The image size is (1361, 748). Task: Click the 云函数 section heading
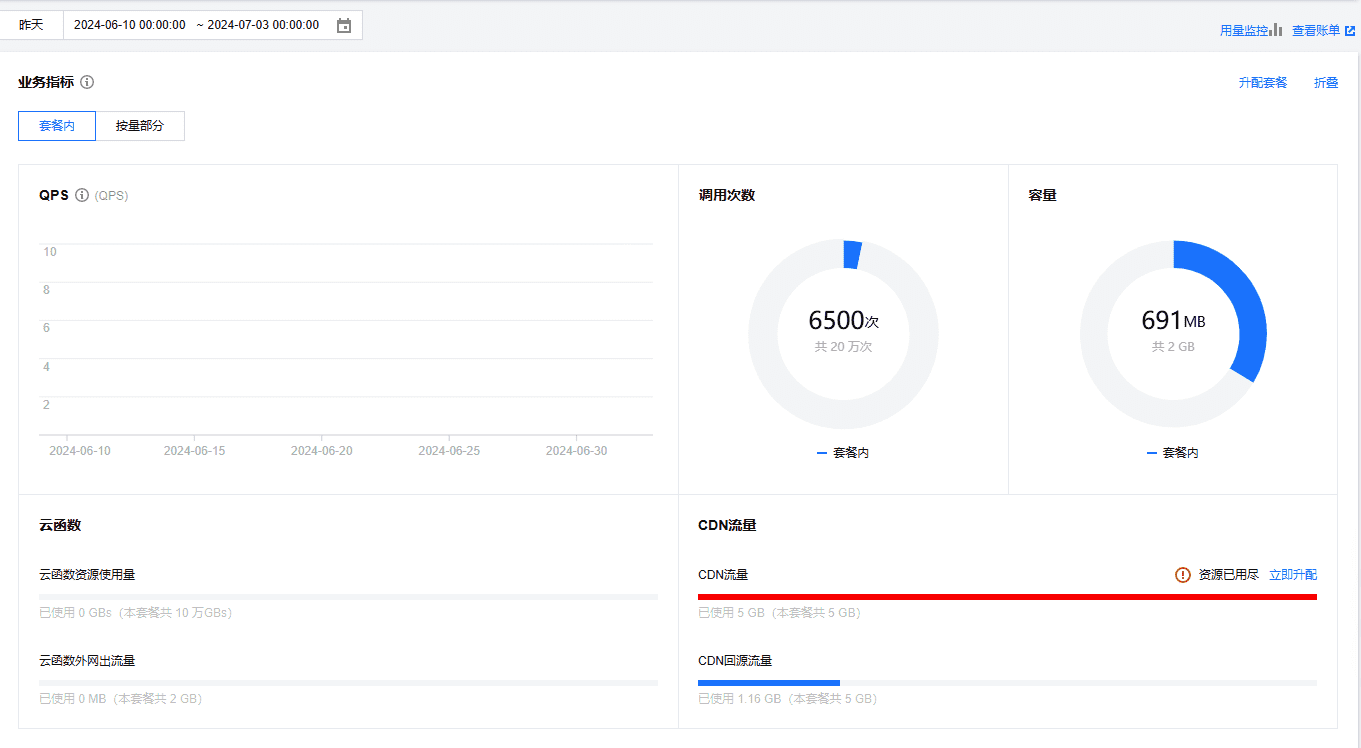(x=60, y=525)
